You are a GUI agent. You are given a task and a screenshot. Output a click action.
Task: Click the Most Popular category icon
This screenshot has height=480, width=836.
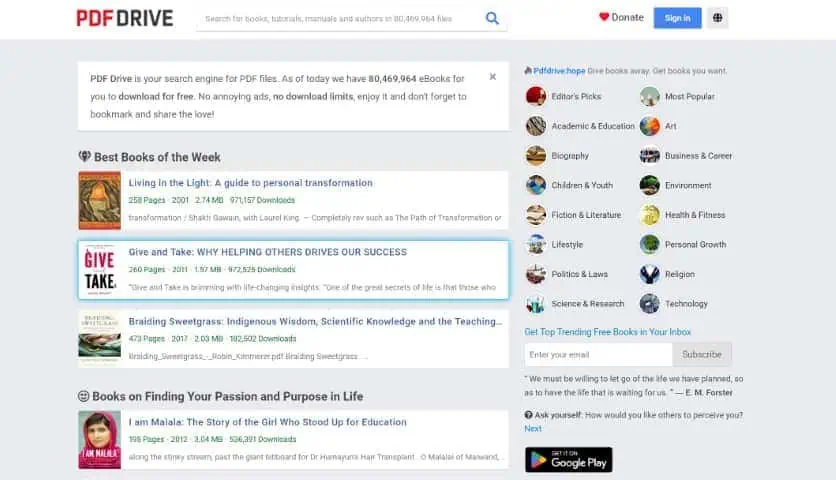649,97
